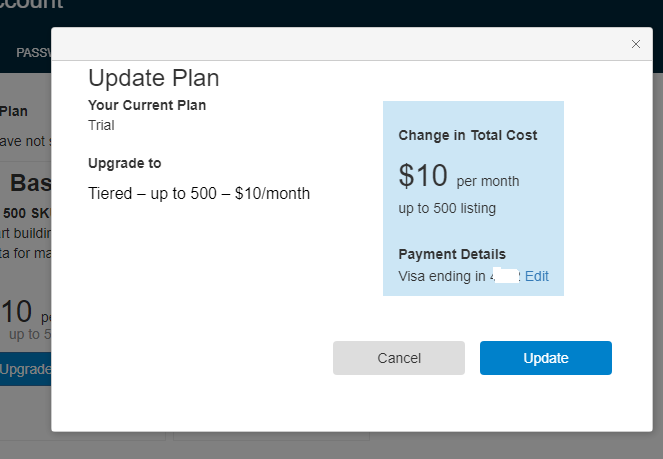663x459 pixels.
Task: Click the Account page heading behind the dialog
Action: coord(40,8)
